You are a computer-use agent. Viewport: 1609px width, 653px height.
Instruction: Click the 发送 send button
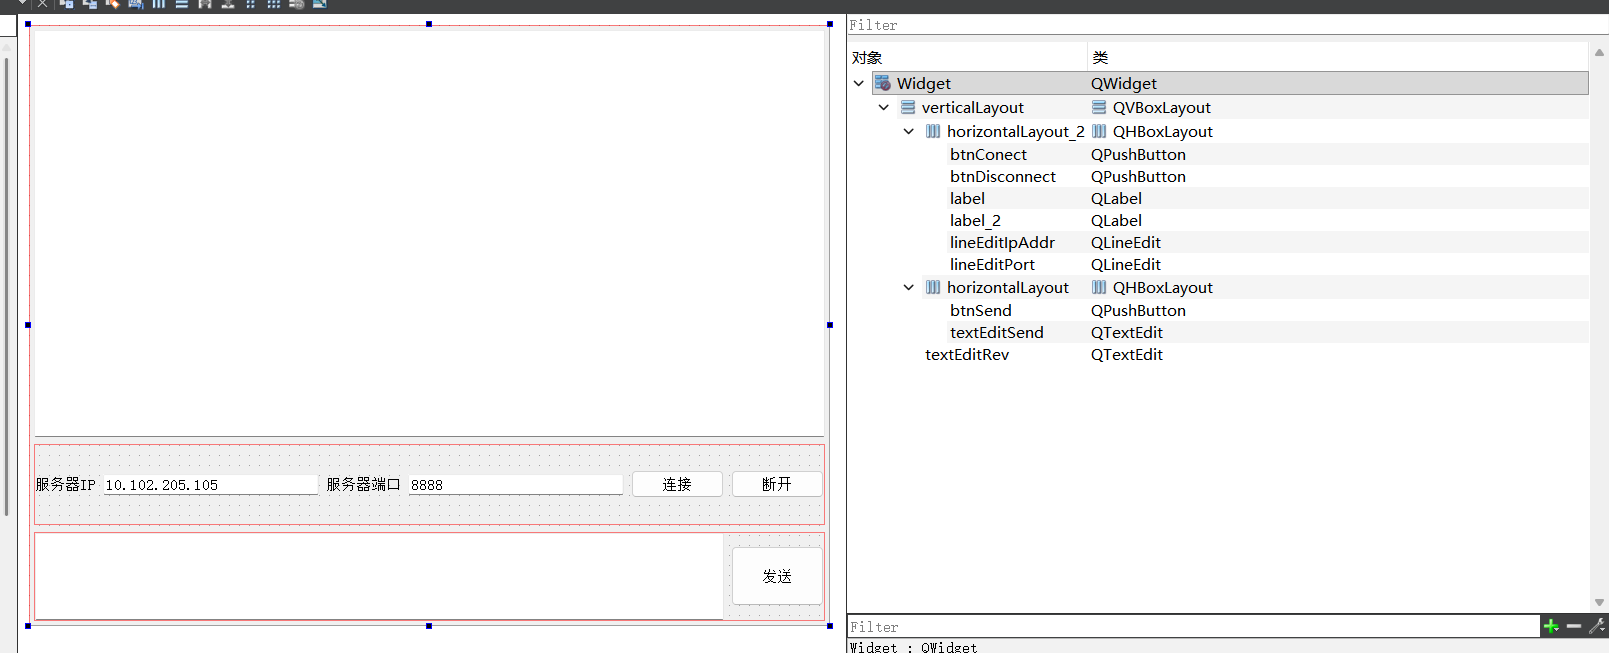(777, 576)
